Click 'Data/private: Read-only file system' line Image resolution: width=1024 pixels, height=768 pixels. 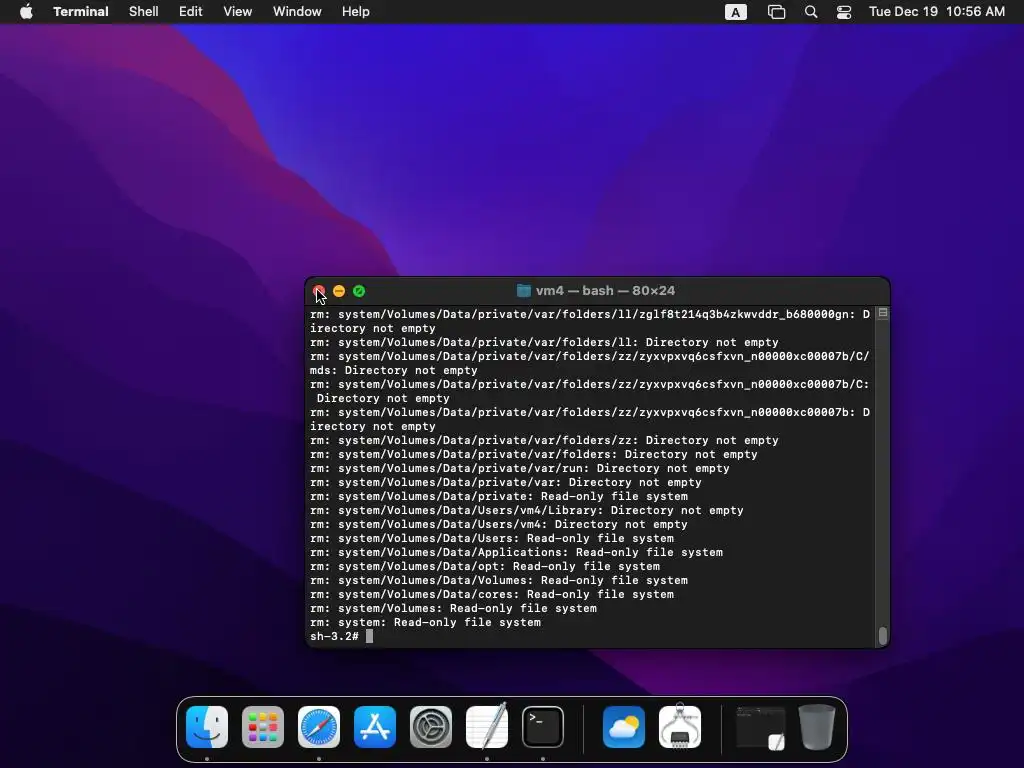coord(499,496)
